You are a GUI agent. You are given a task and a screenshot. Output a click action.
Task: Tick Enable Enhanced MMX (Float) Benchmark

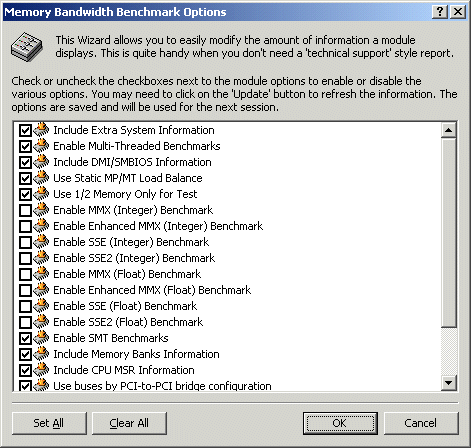pos(25,290)
